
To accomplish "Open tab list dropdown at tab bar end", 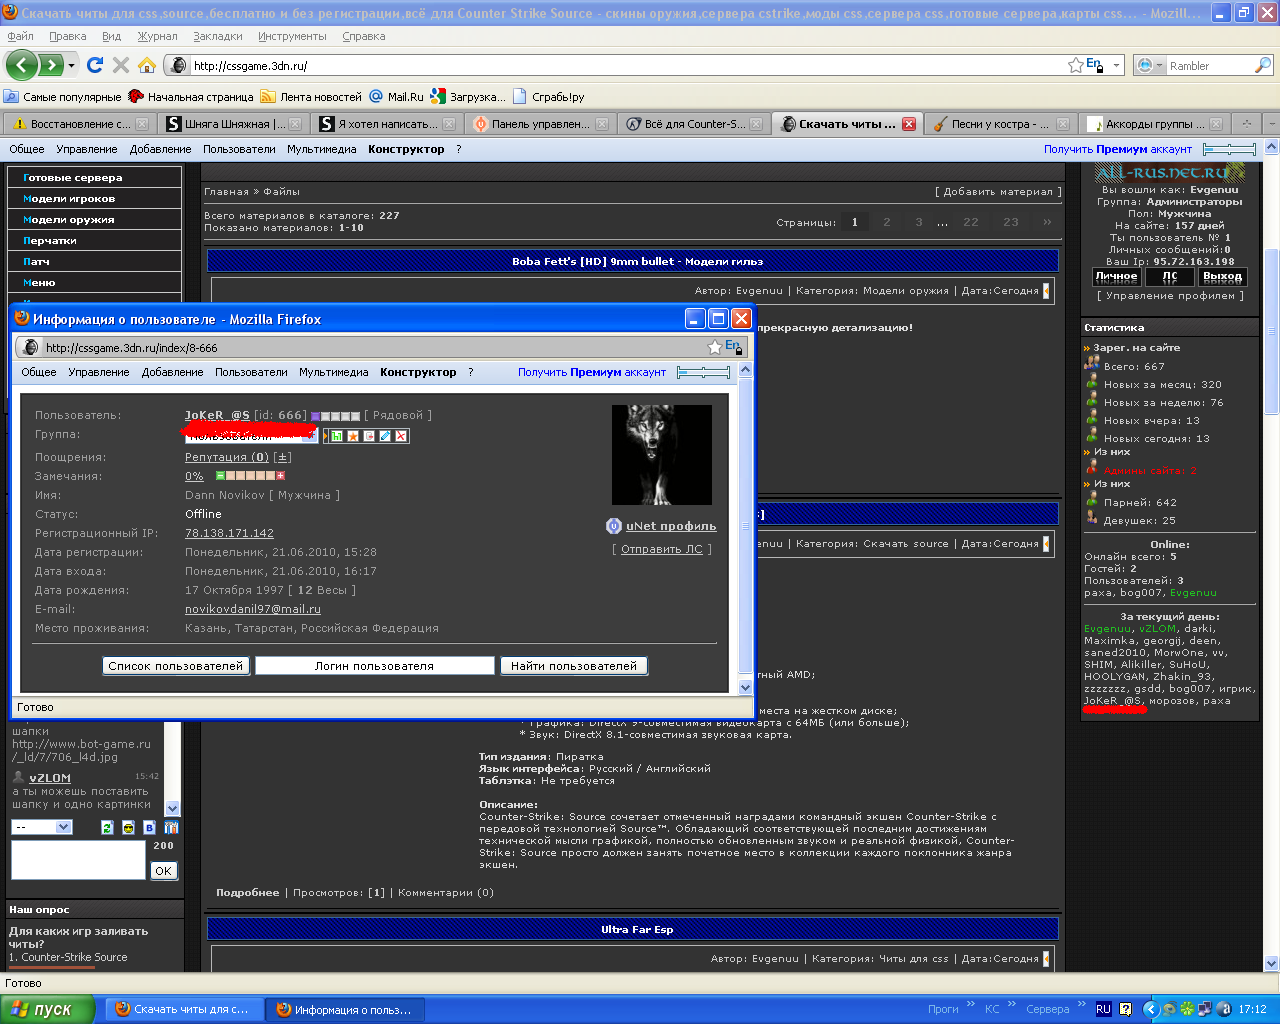I will pyautogui.click(x=1271, y=124).
